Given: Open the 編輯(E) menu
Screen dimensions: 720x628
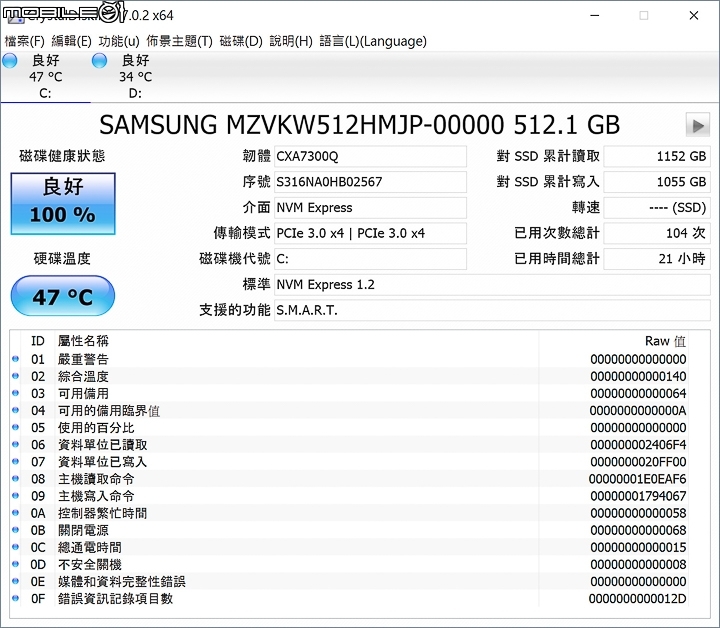Looking at the screenshot, I should (72, 41).
